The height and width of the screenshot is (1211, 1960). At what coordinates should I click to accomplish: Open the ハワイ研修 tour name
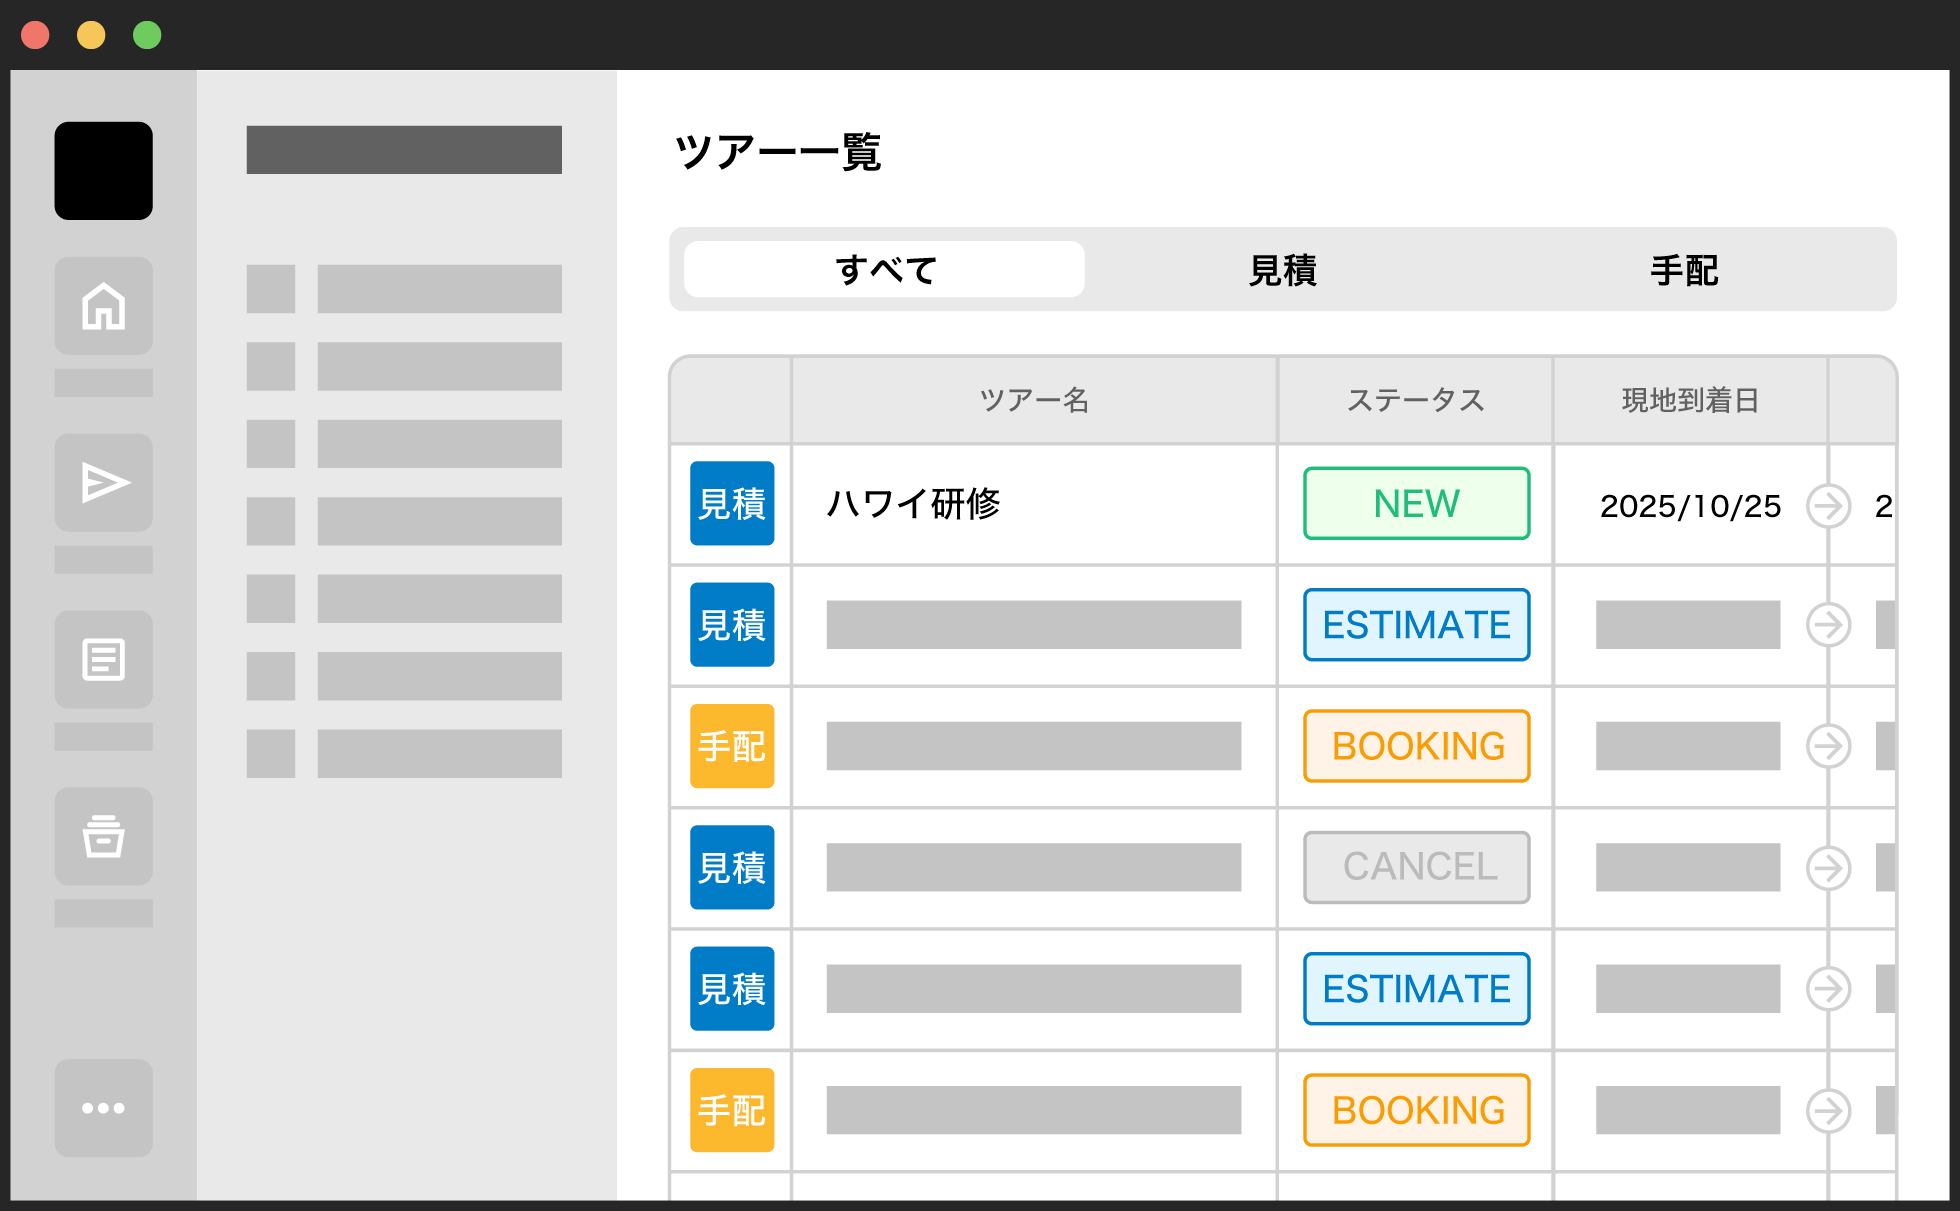pos(913,504)
